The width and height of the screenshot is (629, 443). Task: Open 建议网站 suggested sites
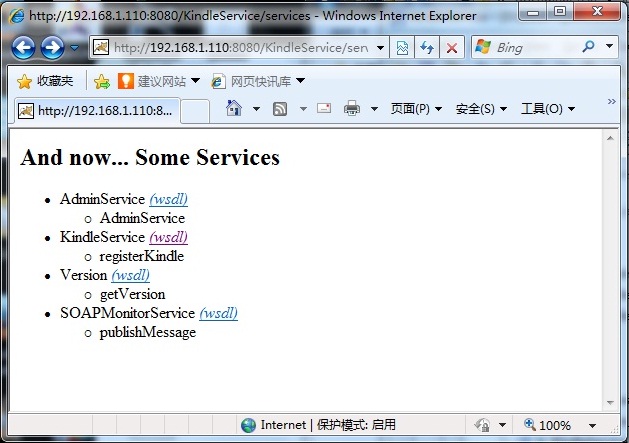pyautogui.click(x=152, y=81)
